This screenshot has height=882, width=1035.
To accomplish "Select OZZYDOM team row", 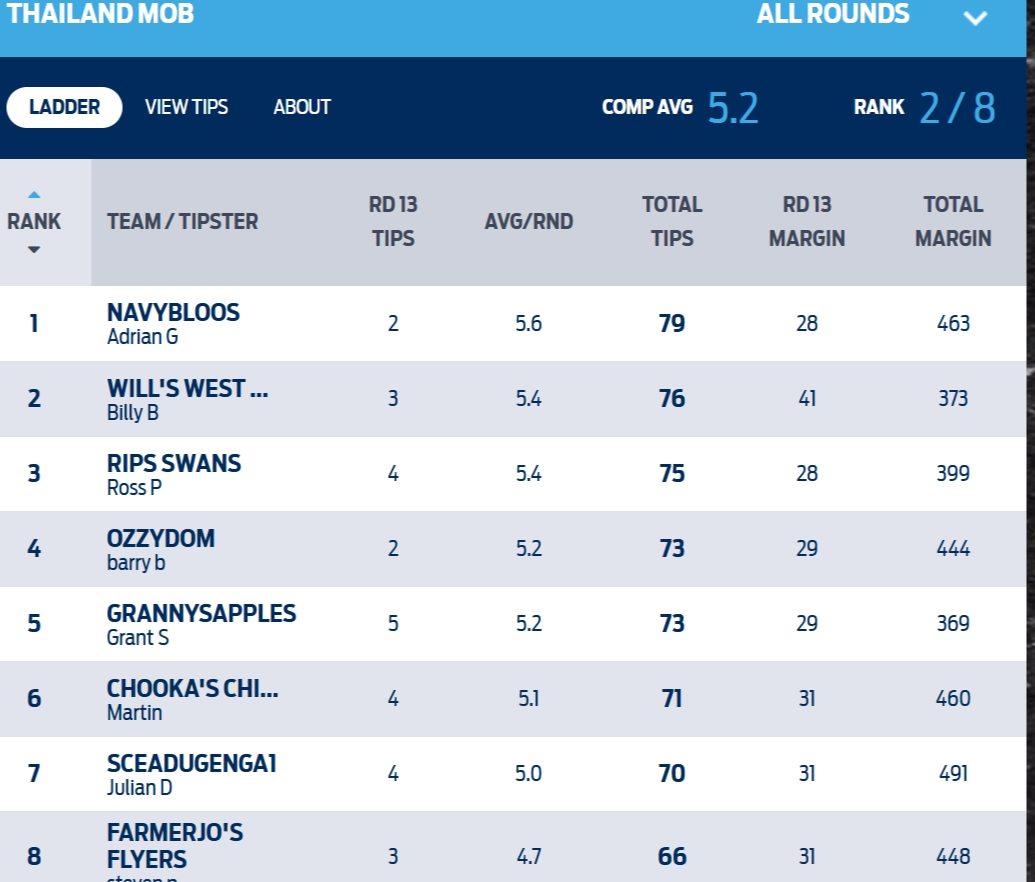I will point(513,549).
